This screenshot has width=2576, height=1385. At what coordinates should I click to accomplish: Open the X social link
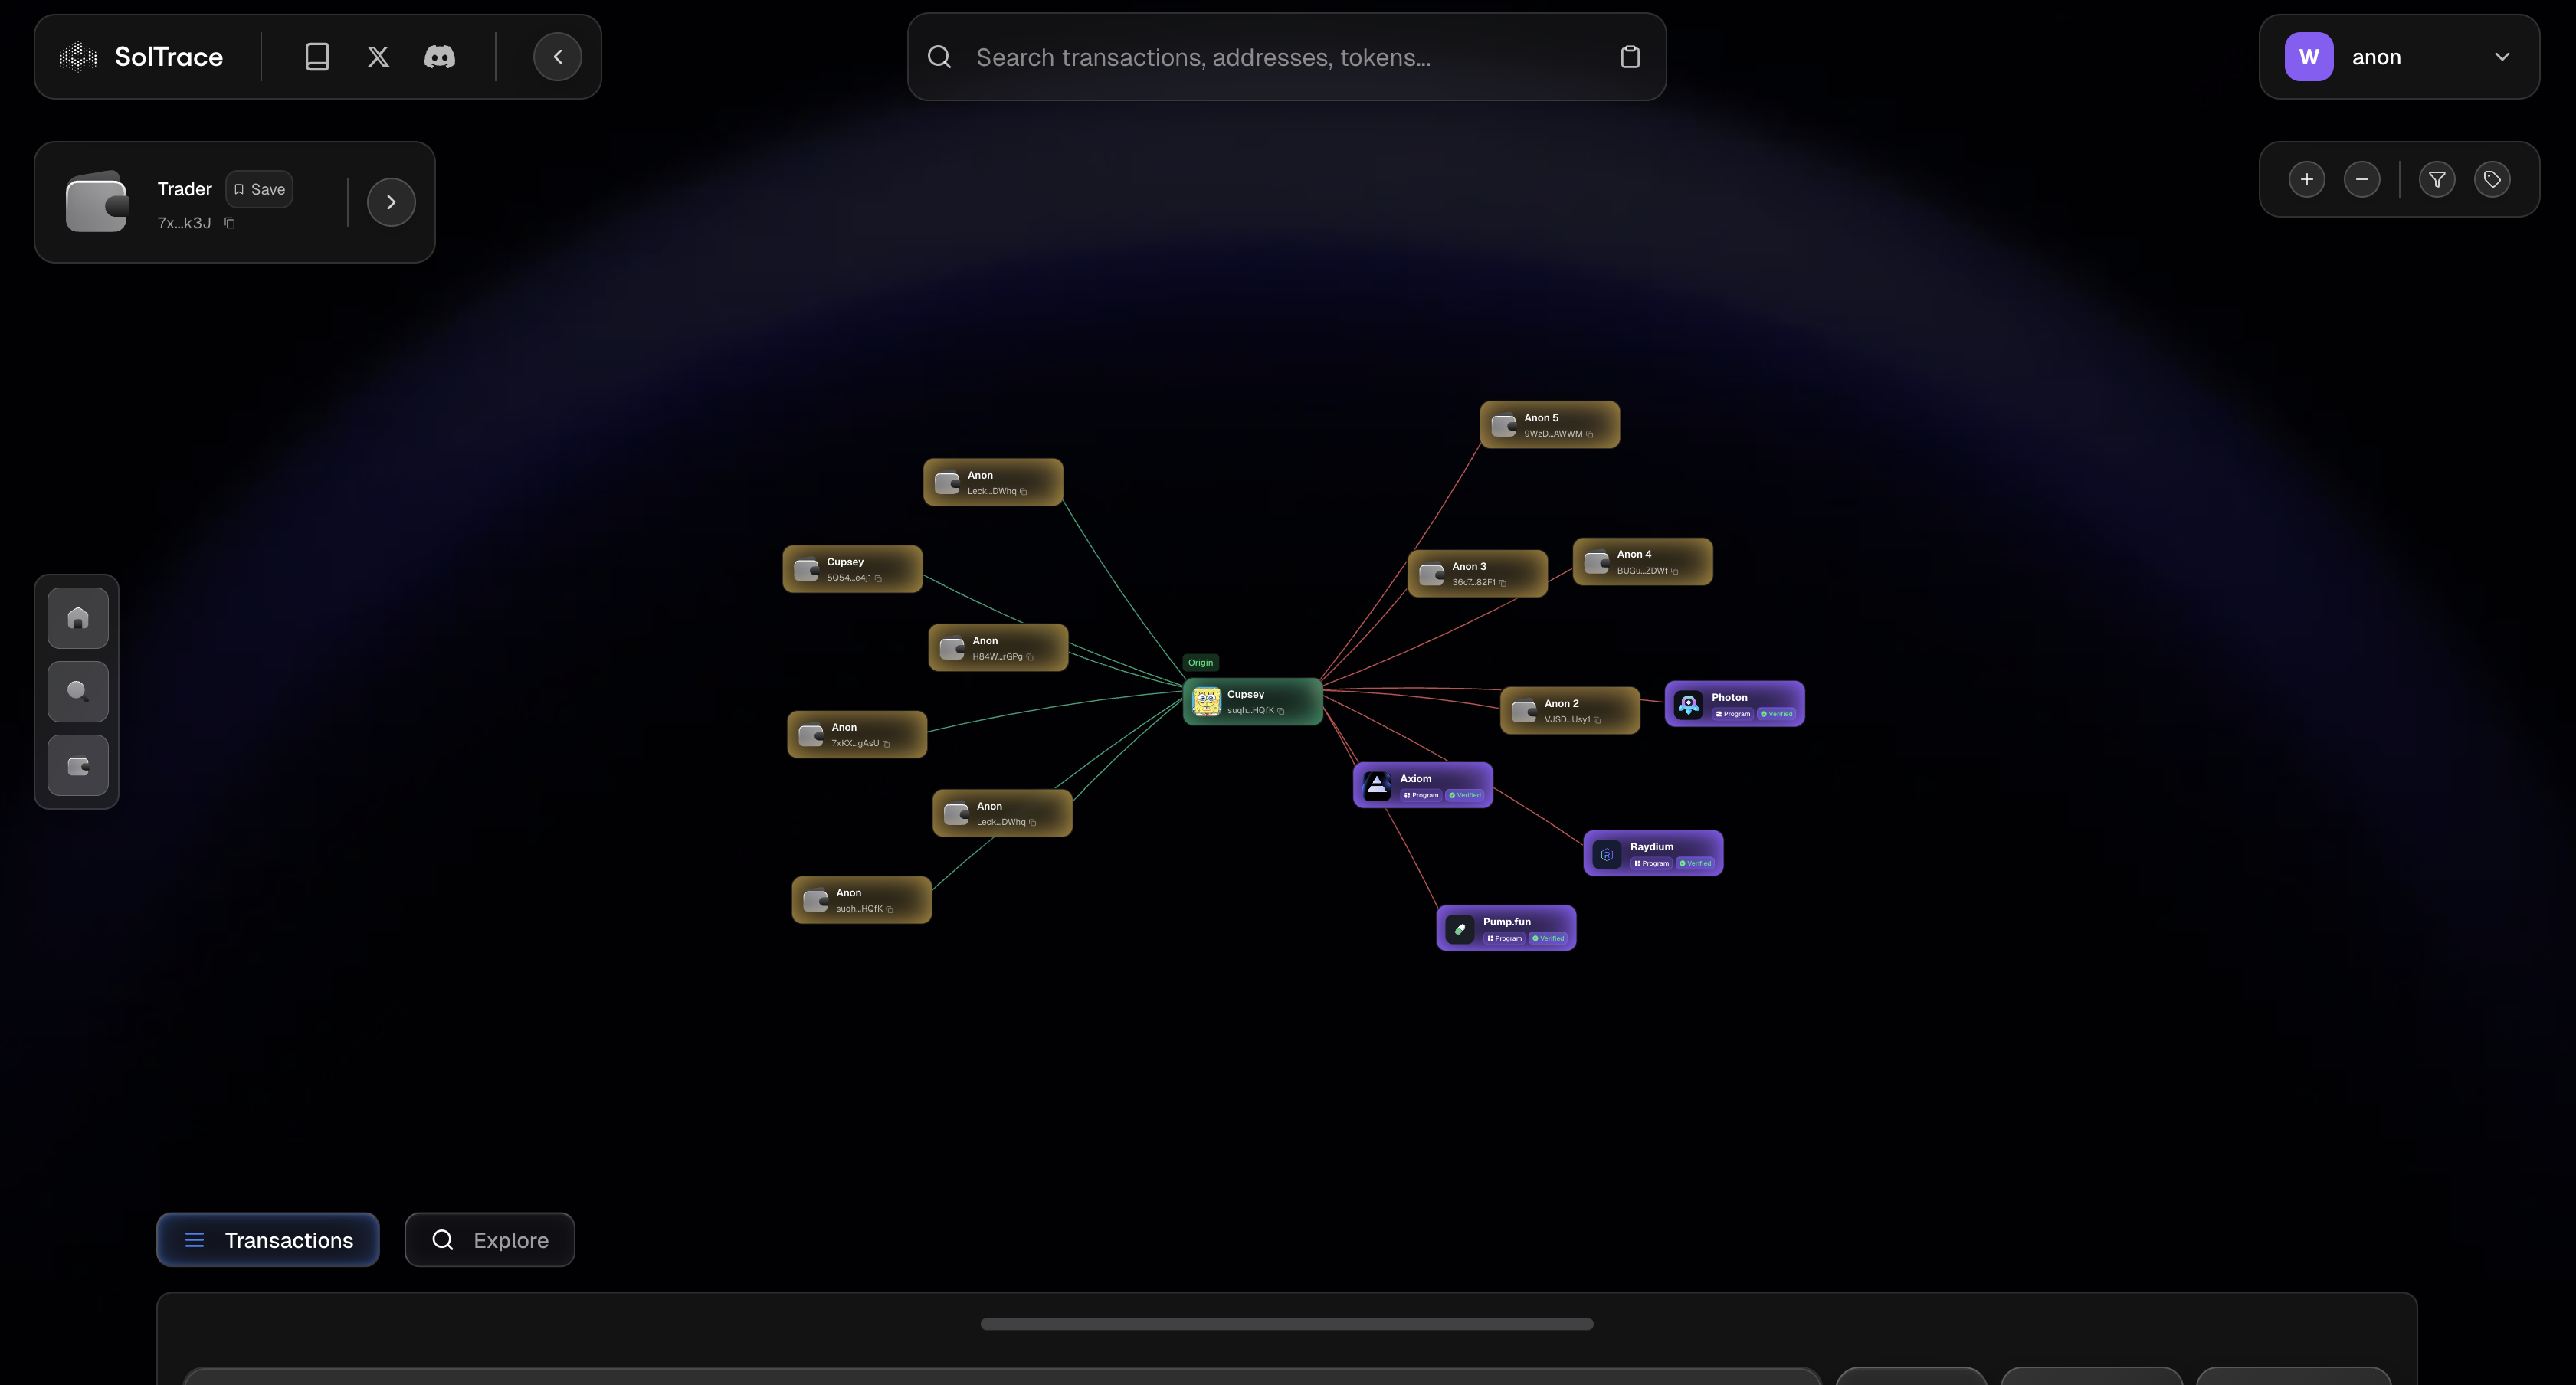point(377,56)
